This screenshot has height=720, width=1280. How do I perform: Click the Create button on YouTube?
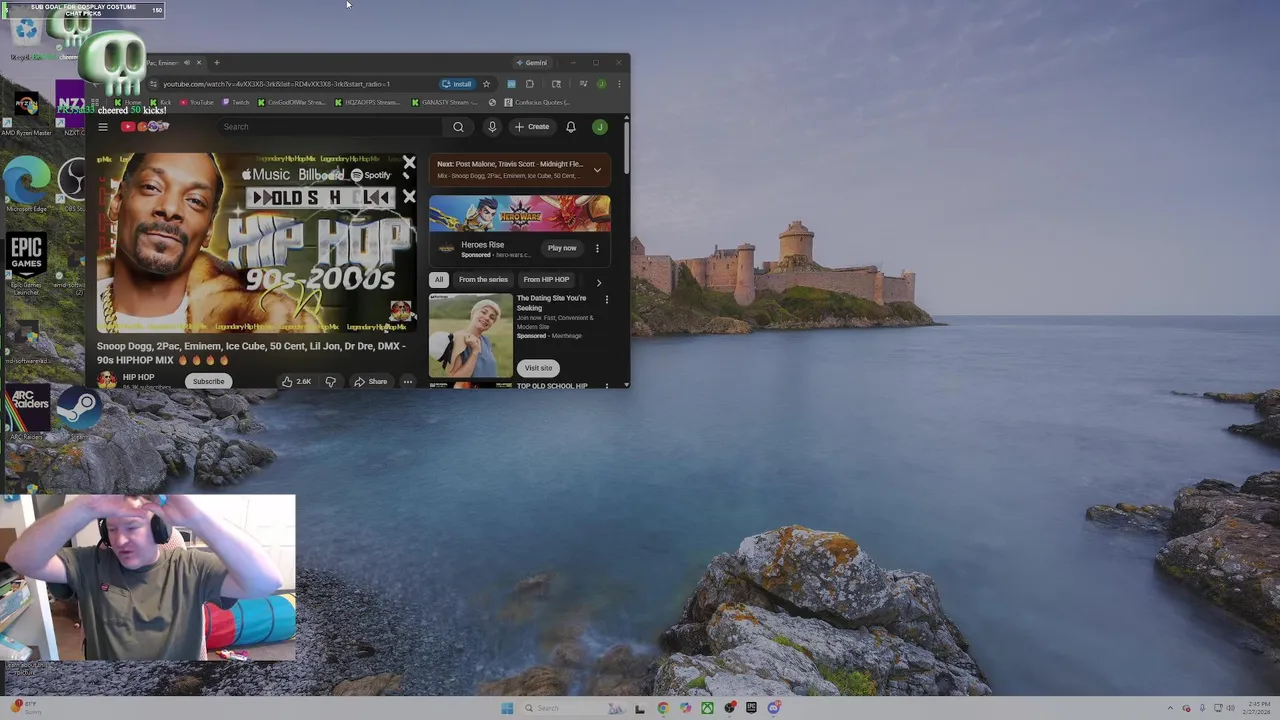[532, 127]
